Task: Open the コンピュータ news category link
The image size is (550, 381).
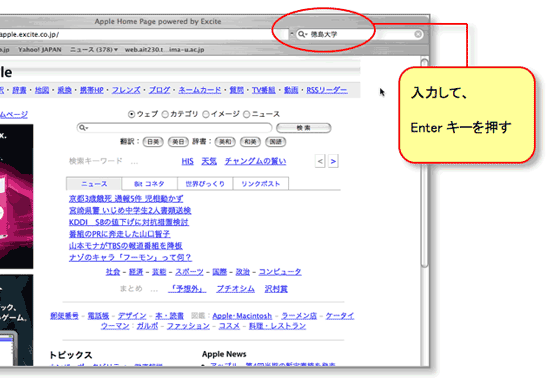Action: pyautogui.click(x=280, y=272)
